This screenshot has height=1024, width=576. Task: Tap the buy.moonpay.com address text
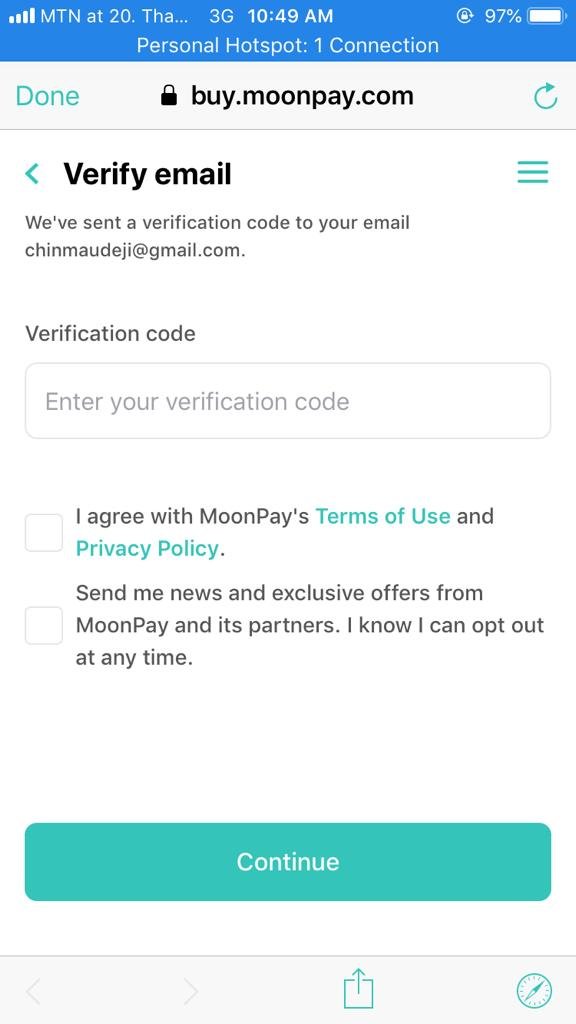click(302, 96)
